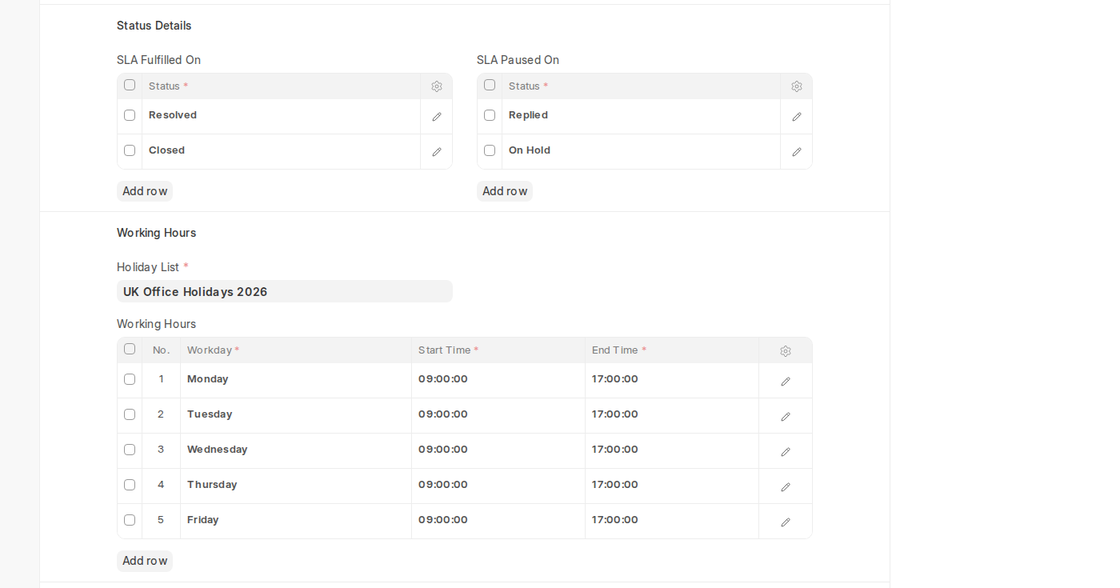Tick the Friday row checkbox

click(x=129, y=520)
